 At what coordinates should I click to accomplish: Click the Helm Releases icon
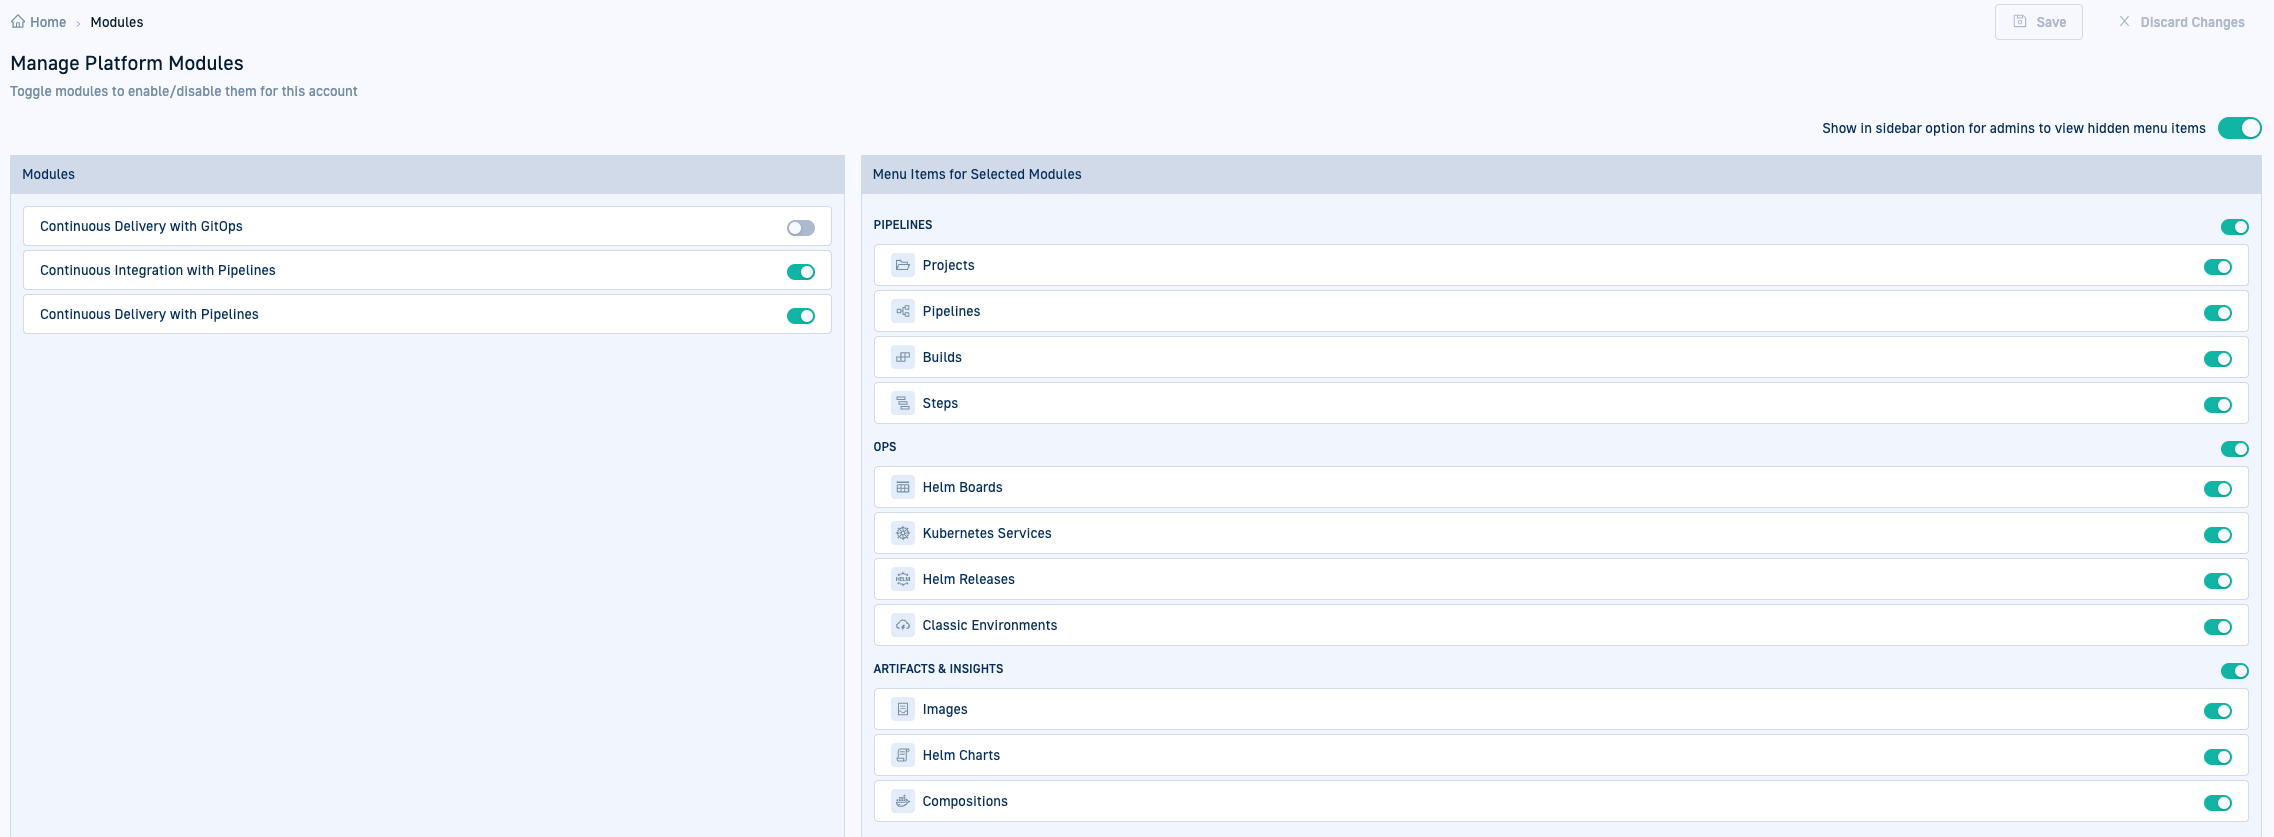click(x=903, y=580)
